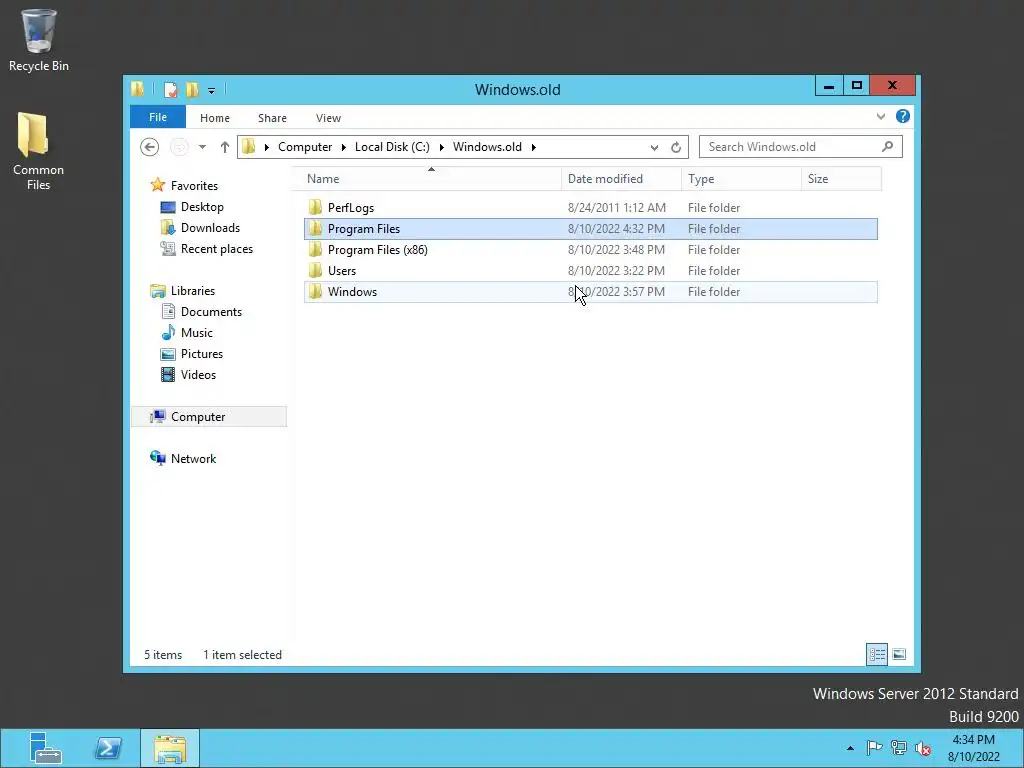Open address bar previous locations dropdown
The height and width of the screenshot is (768, 1024).
pos(654,148)
